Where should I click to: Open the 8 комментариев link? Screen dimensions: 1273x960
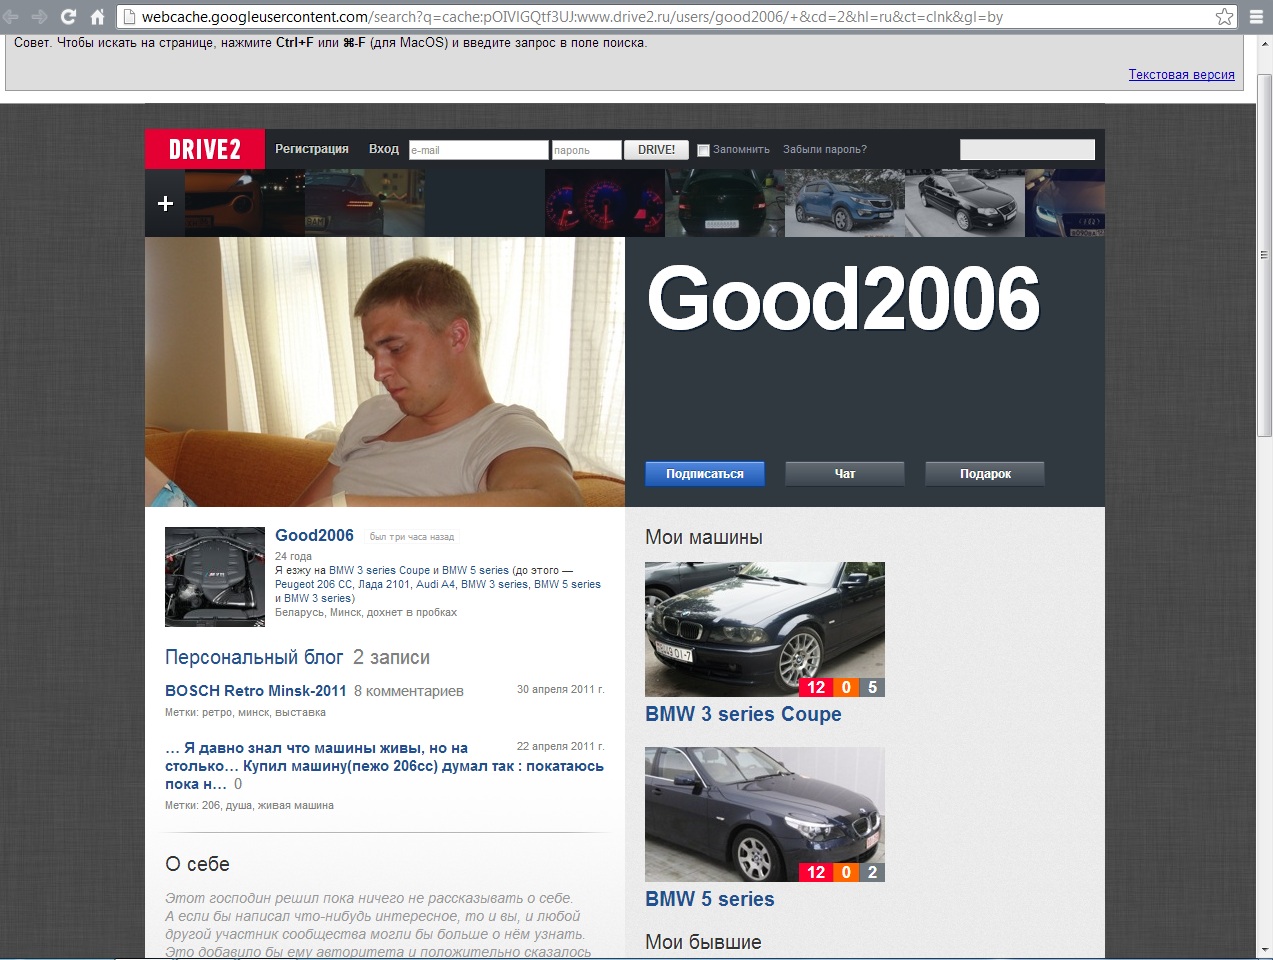409,691
